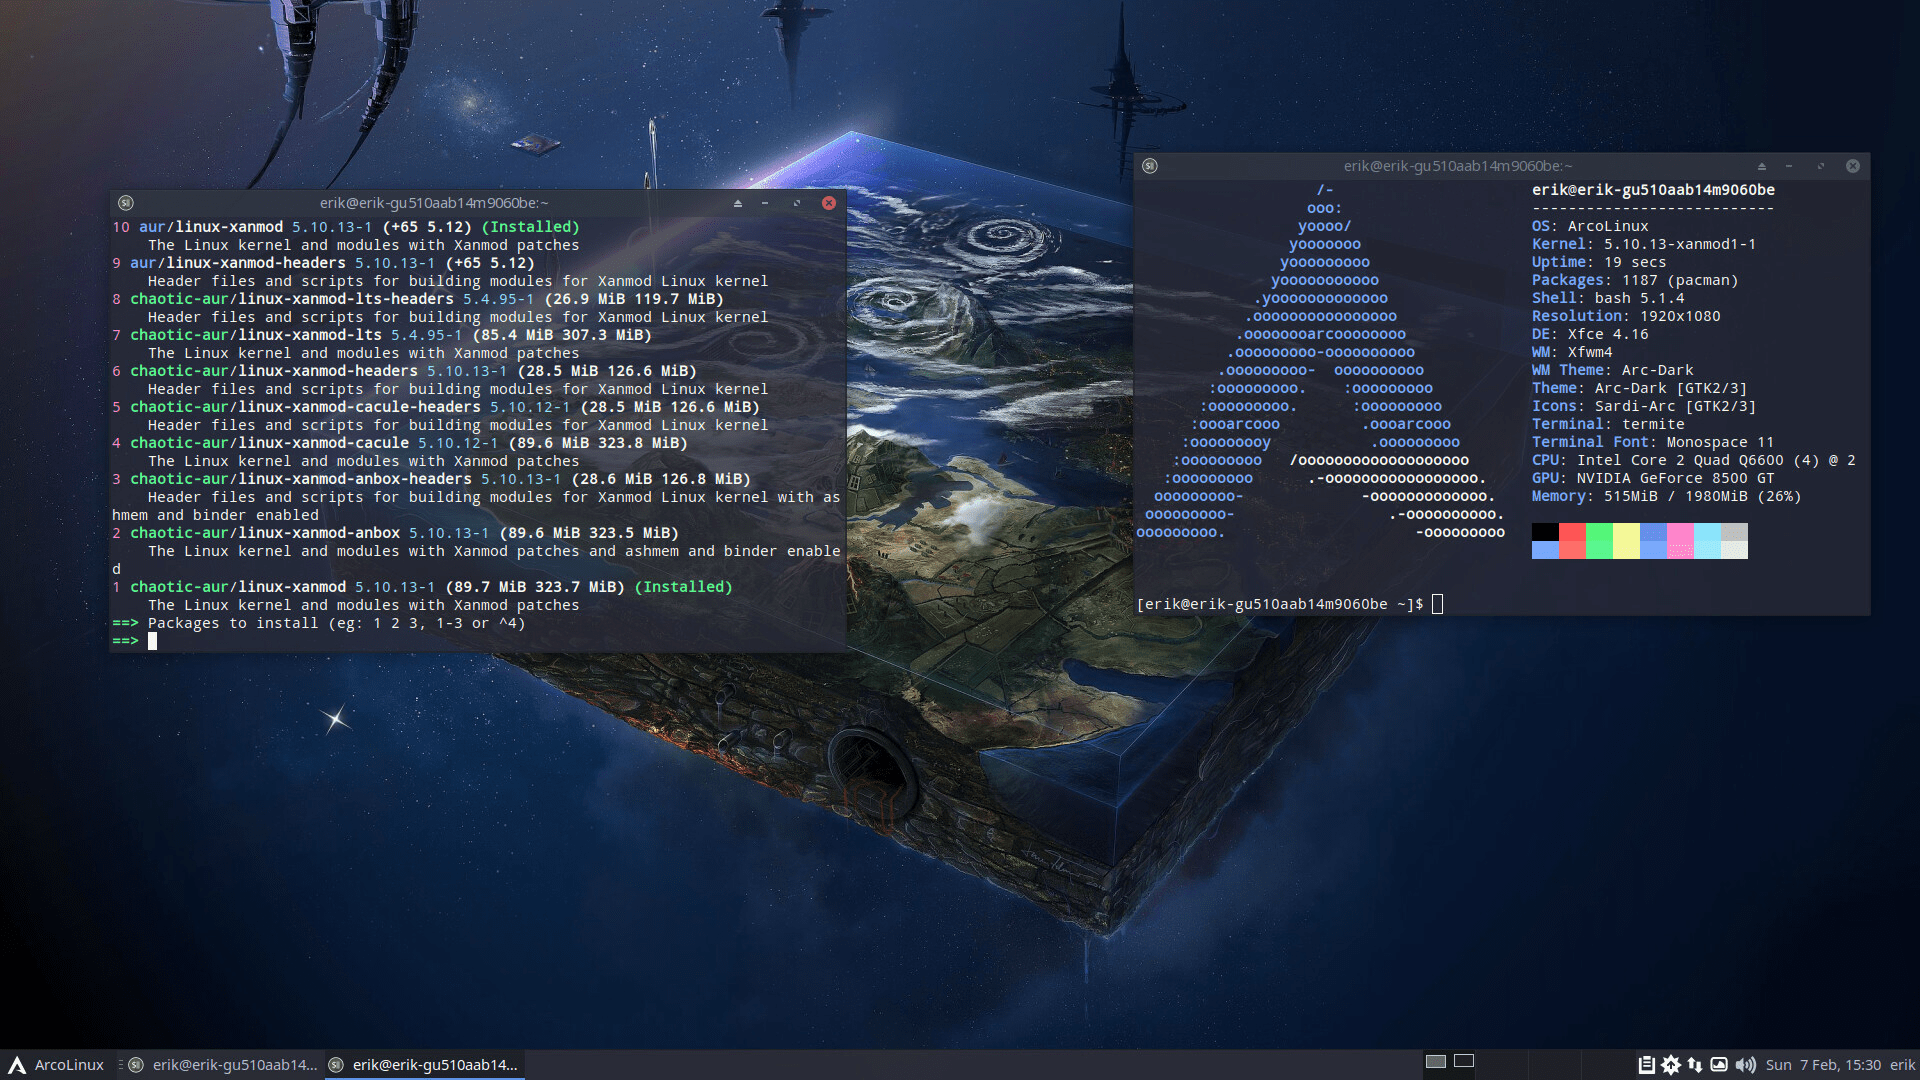The image size is (1920, 1080).
Task: Click the OS: ArcoLinux line
Action: point(1590,226)
